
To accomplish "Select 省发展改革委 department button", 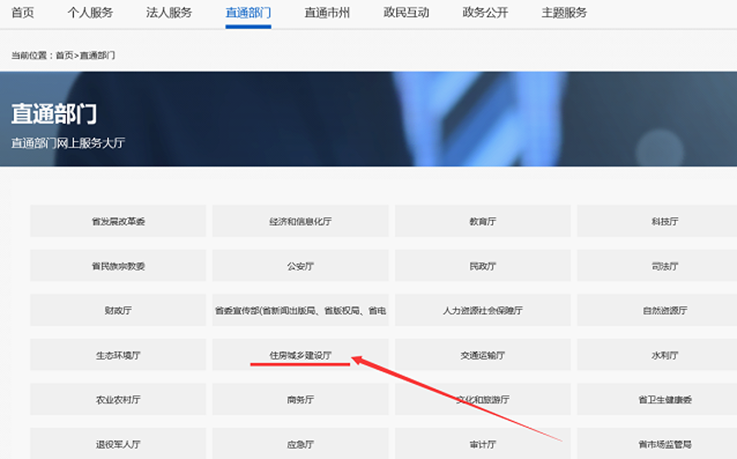I will 118,221.
